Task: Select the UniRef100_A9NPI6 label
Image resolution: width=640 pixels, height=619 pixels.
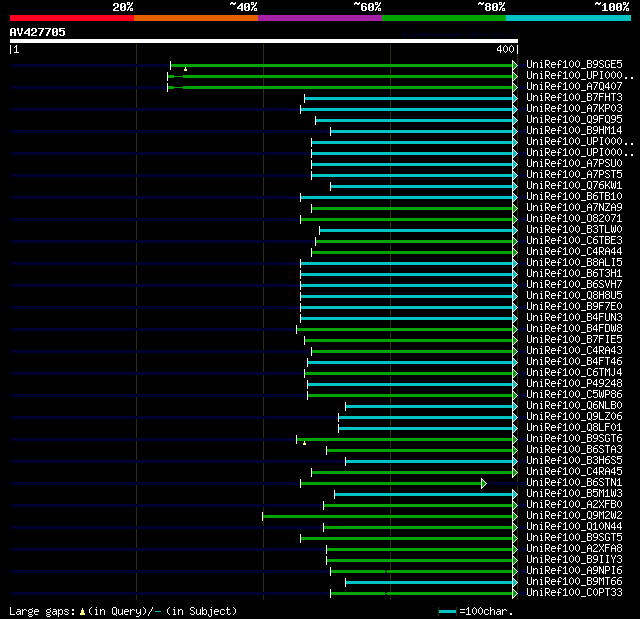Action: [x=574, y=571]
